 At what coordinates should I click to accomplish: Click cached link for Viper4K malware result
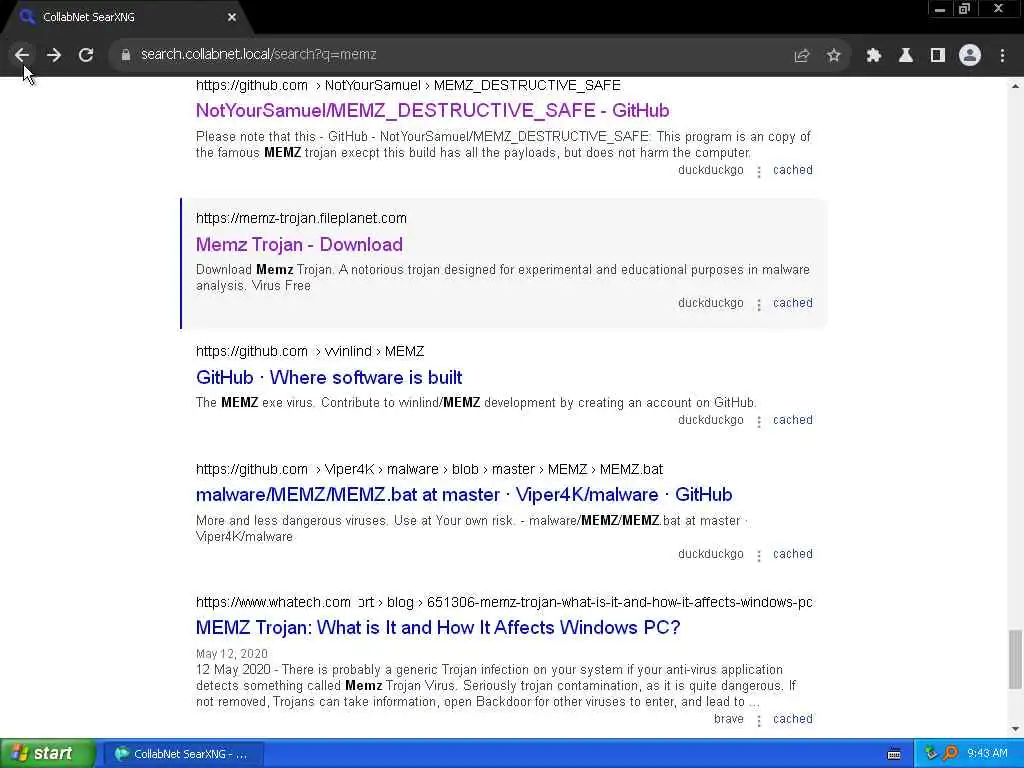tap(793, 554)
